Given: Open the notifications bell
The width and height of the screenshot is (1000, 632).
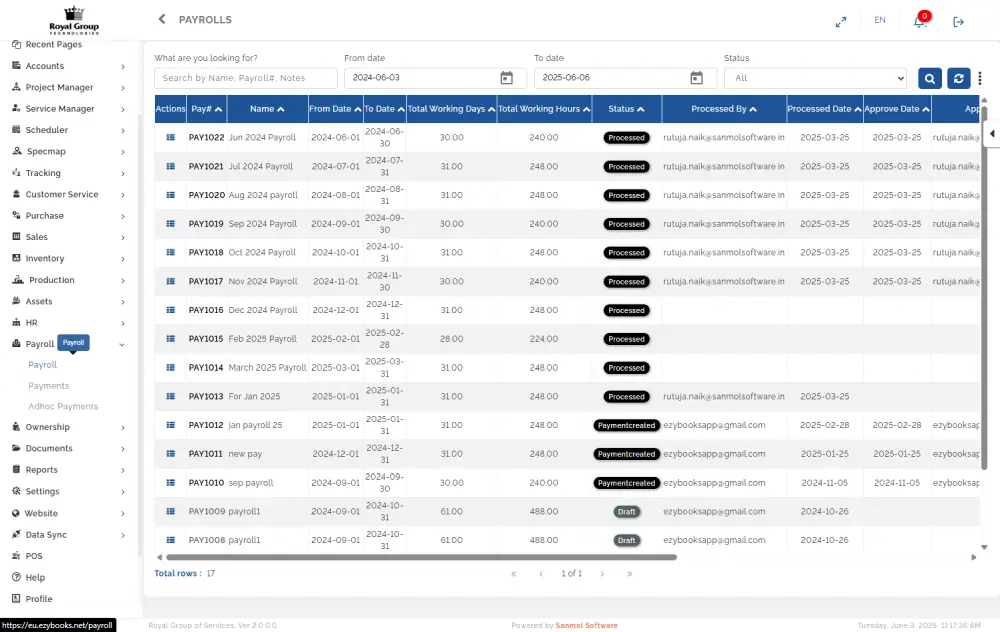Looking at the screenshot, I should (920, 21).
